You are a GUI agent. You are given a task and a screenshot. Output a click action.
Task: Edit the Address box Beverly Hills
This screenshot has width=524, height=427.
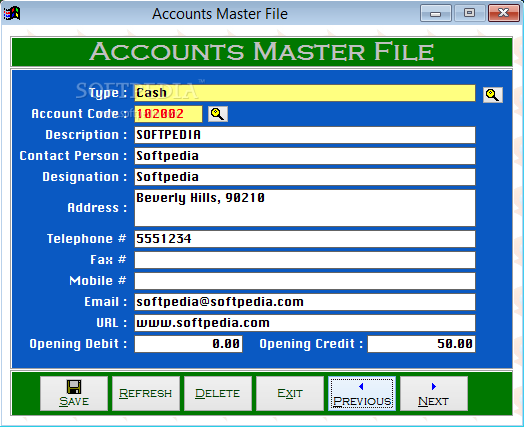pyautogui.click(x=305, y=208)
